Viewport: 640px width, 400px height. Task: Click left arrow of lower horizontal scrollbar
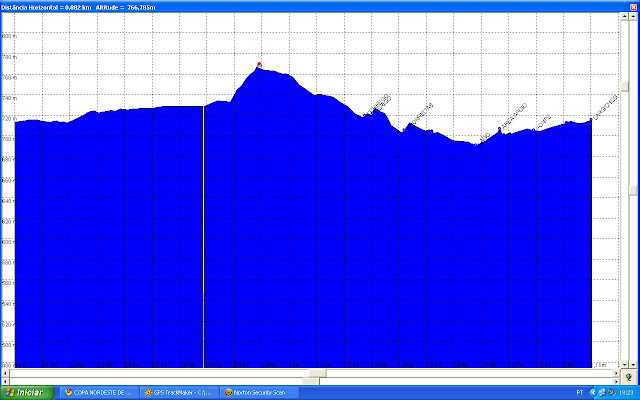pos(5,381)
